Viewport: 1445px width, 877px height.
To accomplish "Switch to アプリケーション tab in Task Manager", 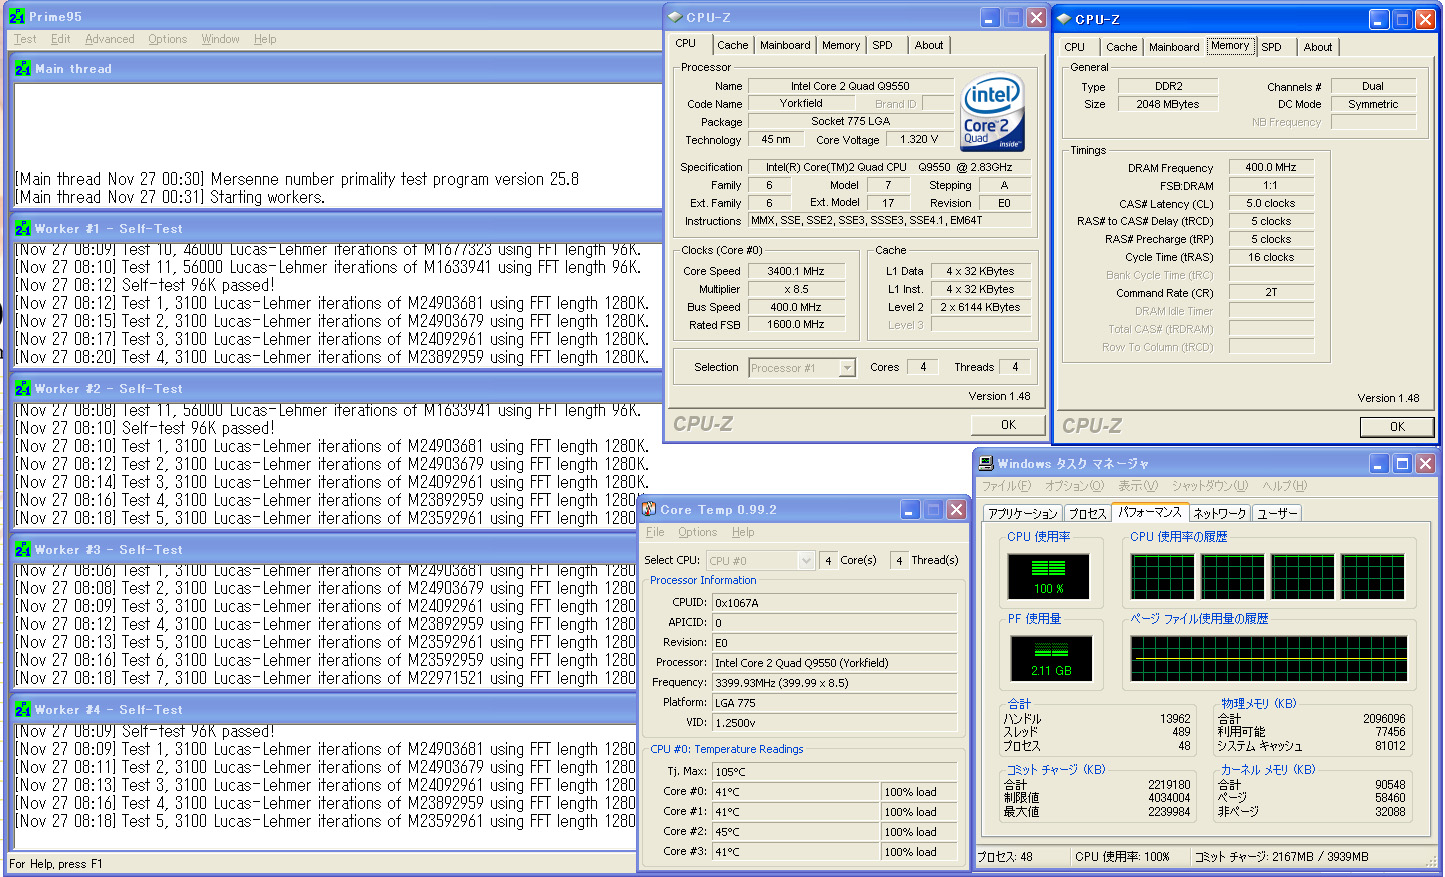I will [1023, 513].
